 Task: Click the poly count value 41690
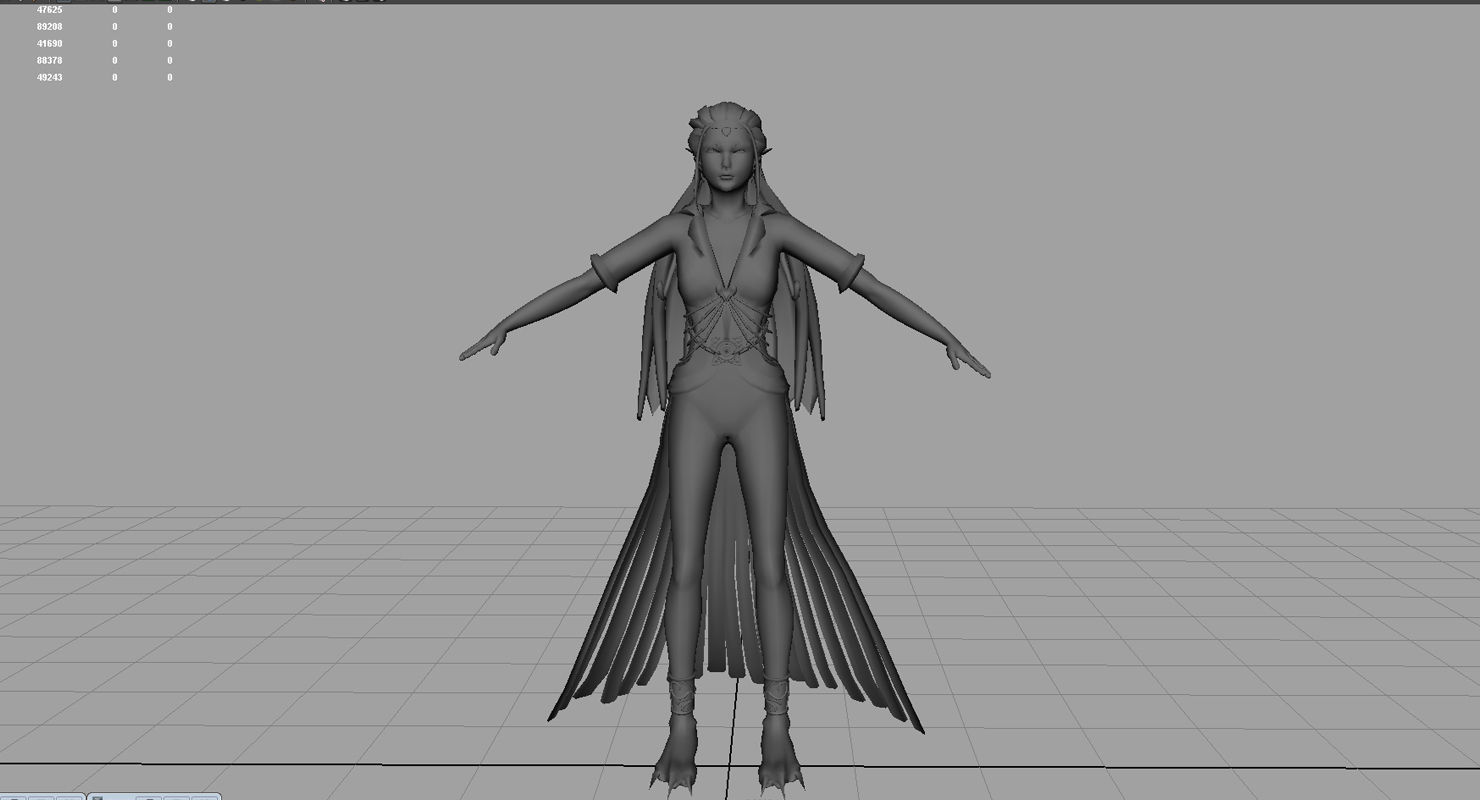[x=49, y=44]
